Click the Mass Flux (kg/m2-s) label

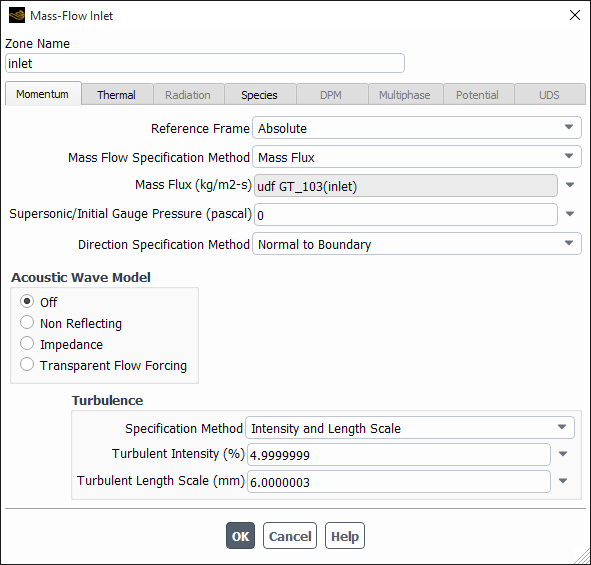(193, 185)
